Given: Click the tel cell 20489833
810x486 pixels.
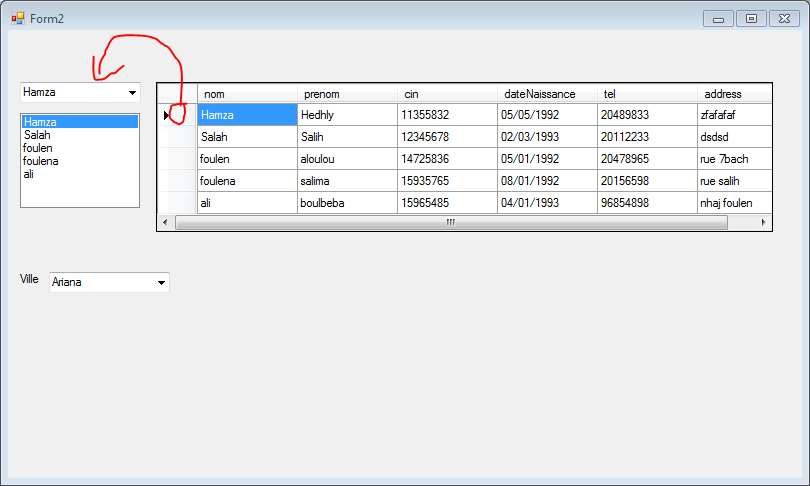Looking at the screenshot, I should (647, 115).
